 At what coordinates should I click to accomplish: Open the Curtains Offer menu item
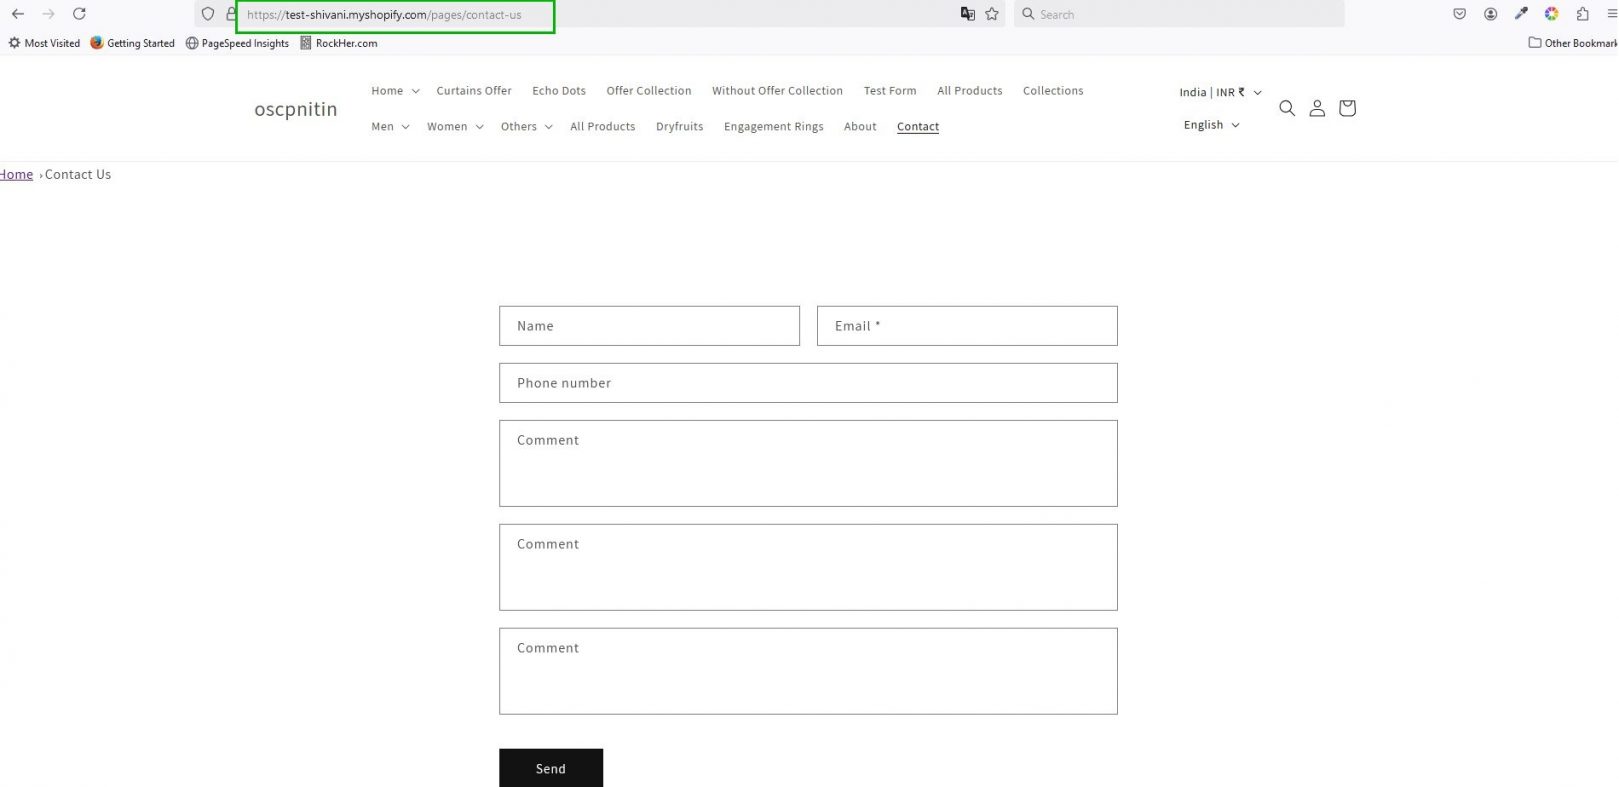click(473, 91)
